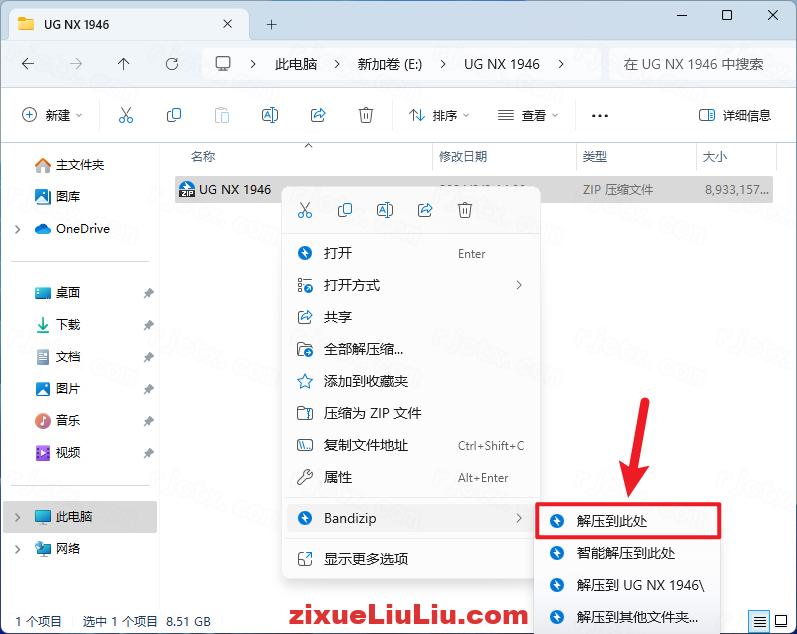Image resolution: width=797 pixels, height=634 pixels.
Task: Click the 新加卷 (E:) breadcrumb
Action: click(389, 64)
